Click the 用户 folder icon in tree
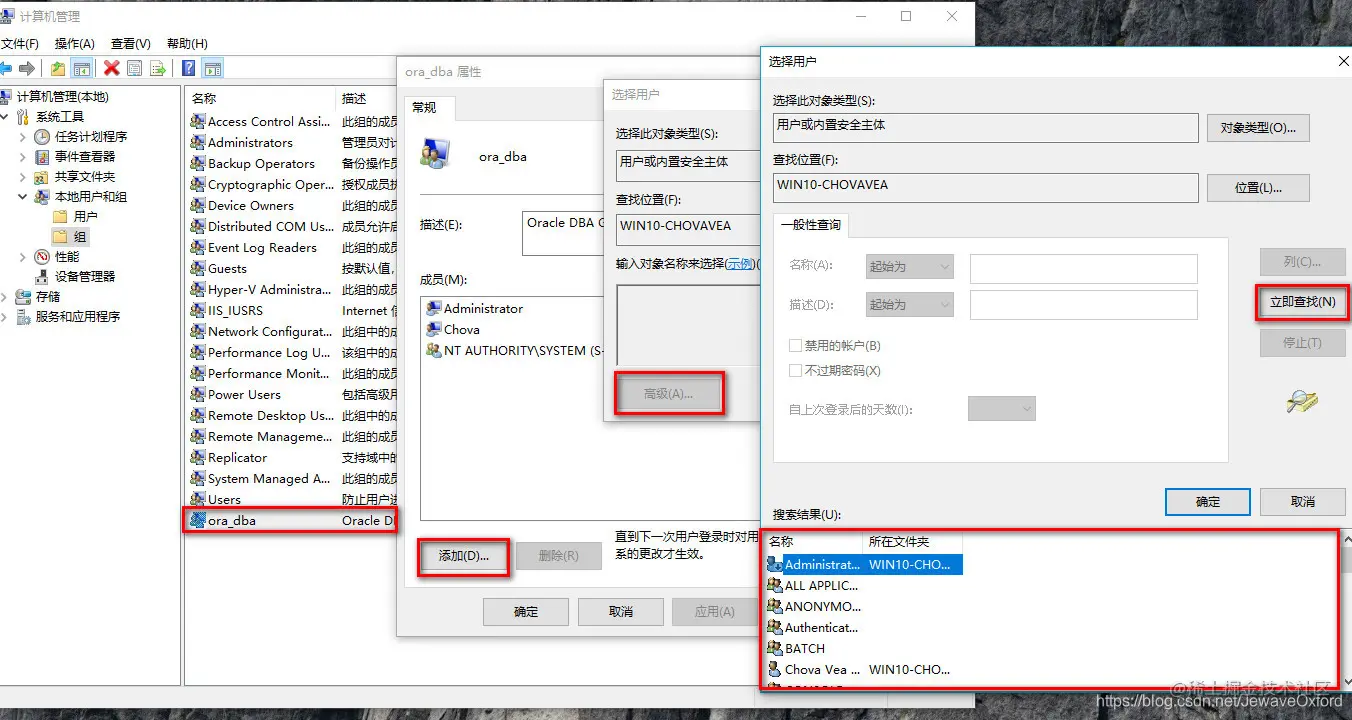Image resolution: width=1352 pixels, height=720 pixels. point(60,217)
